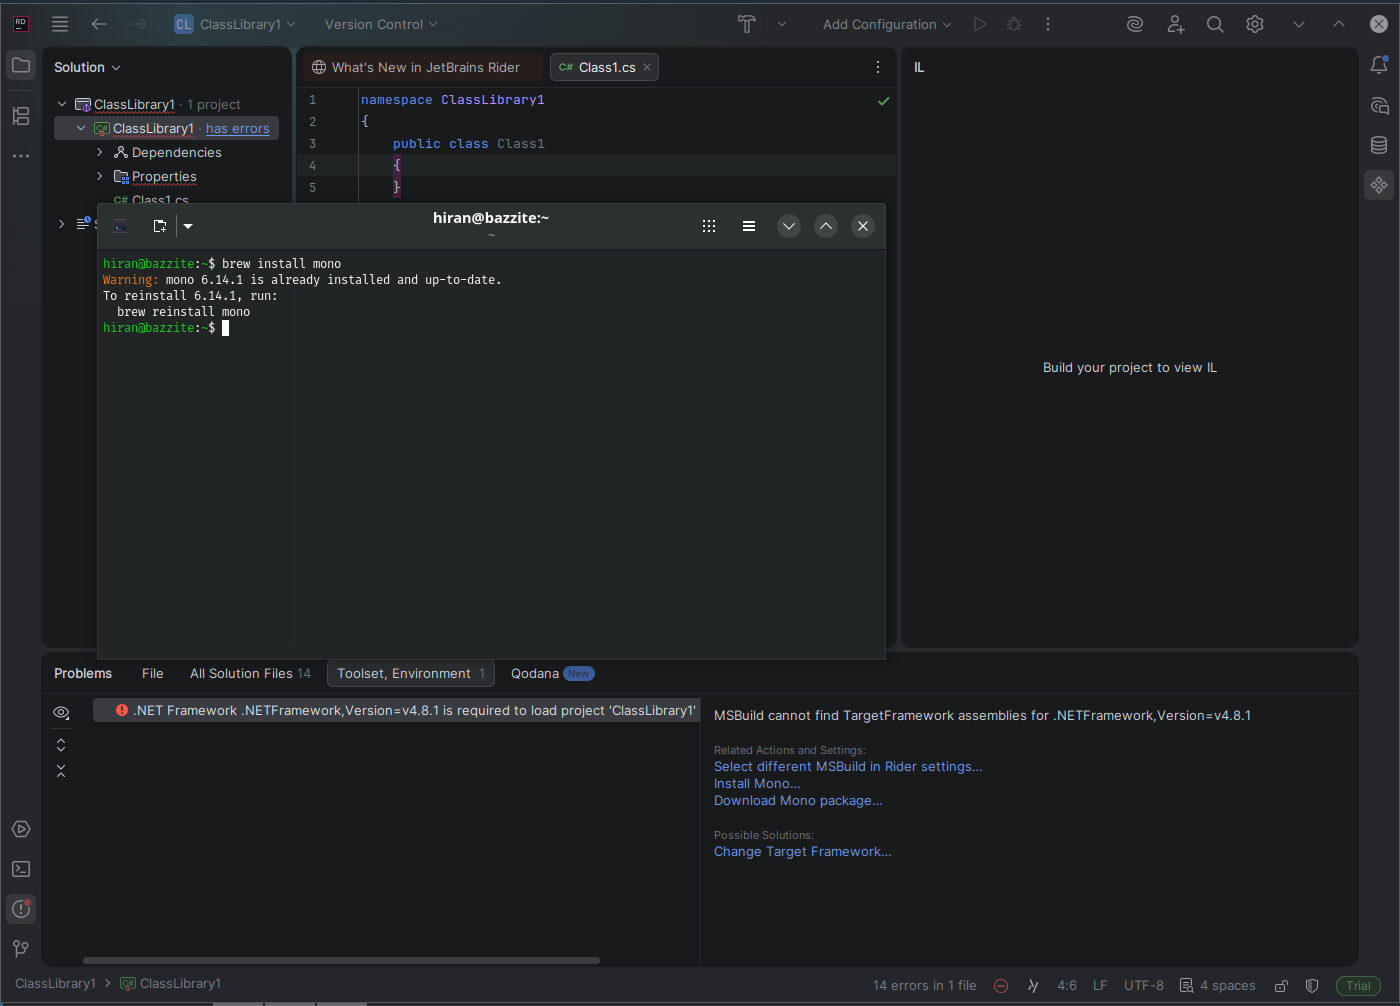Switch to What's New in JetBrains Rider tab
The height and width of the screenshot is (1006, 1400).
[x=424, y=67]
